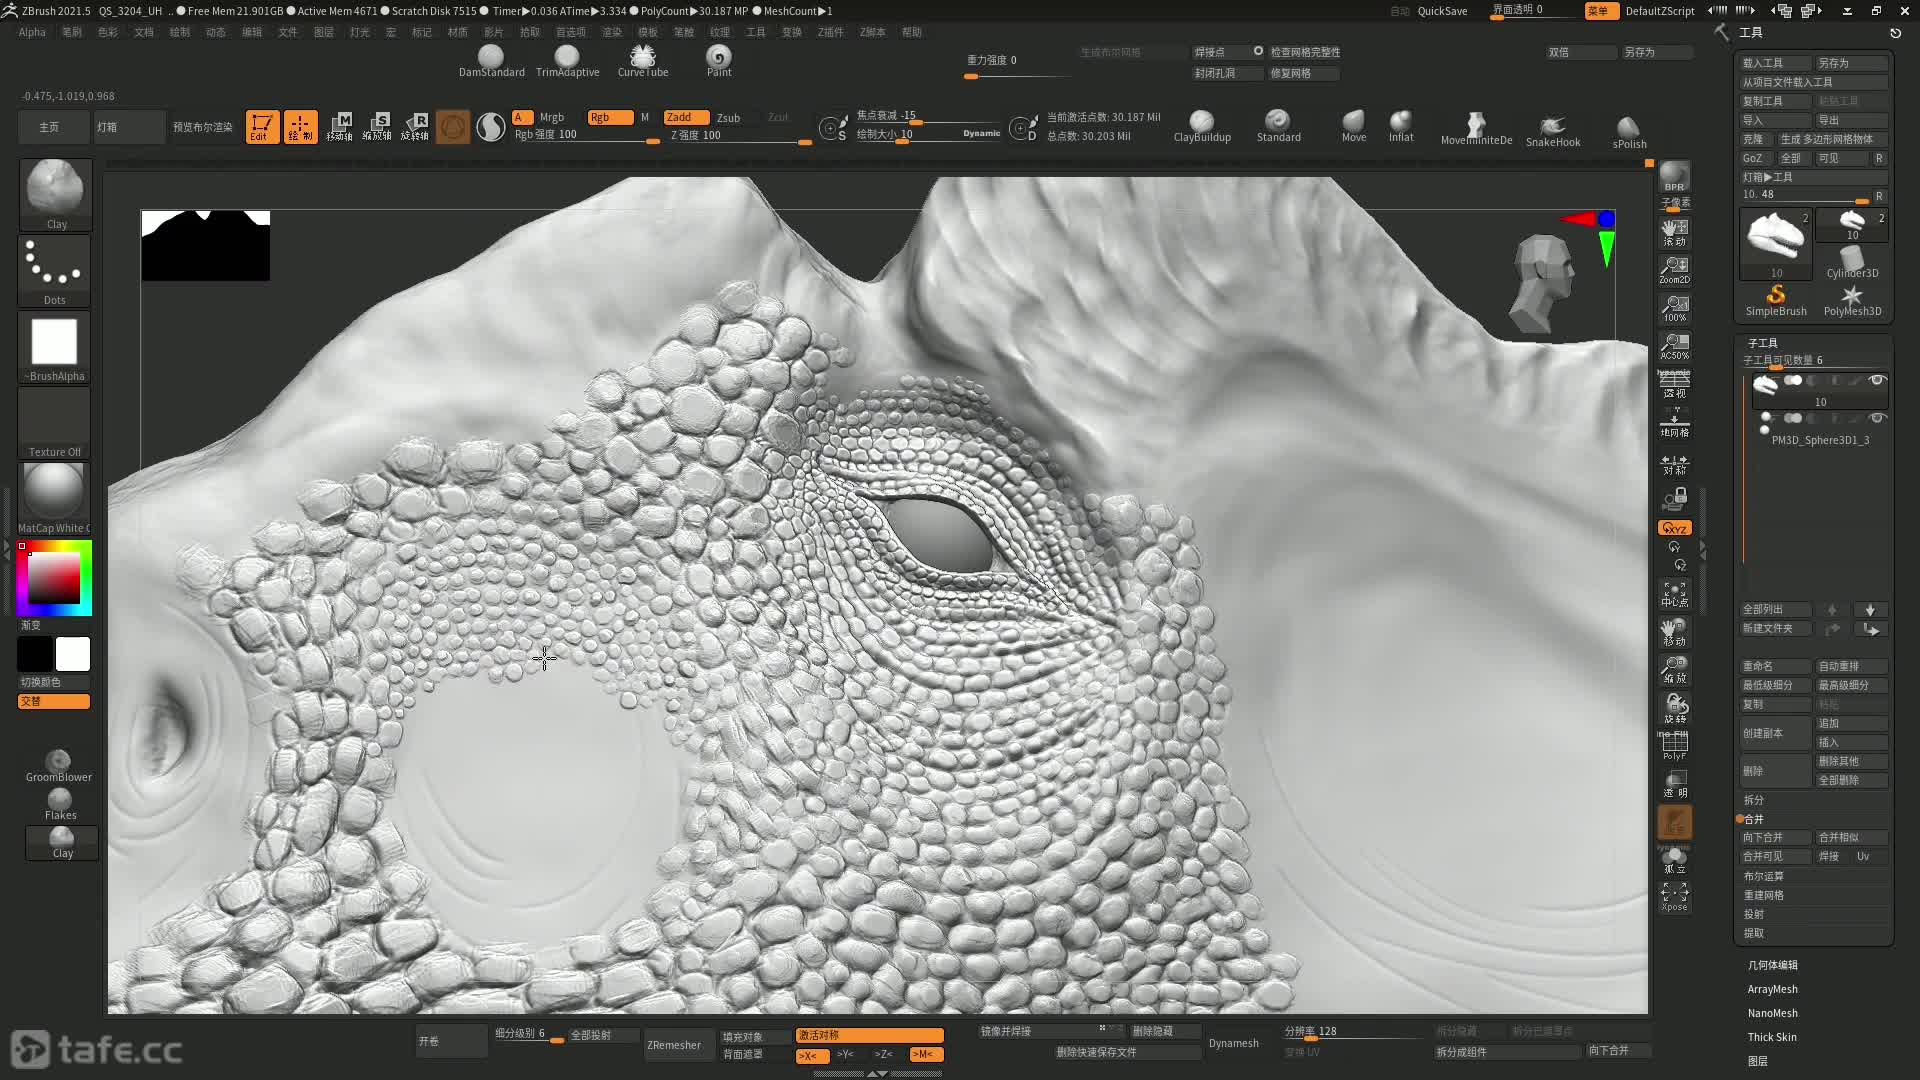Toggle Edit mode button
Screen dimensions: 1920x1080
click(262, 127)
